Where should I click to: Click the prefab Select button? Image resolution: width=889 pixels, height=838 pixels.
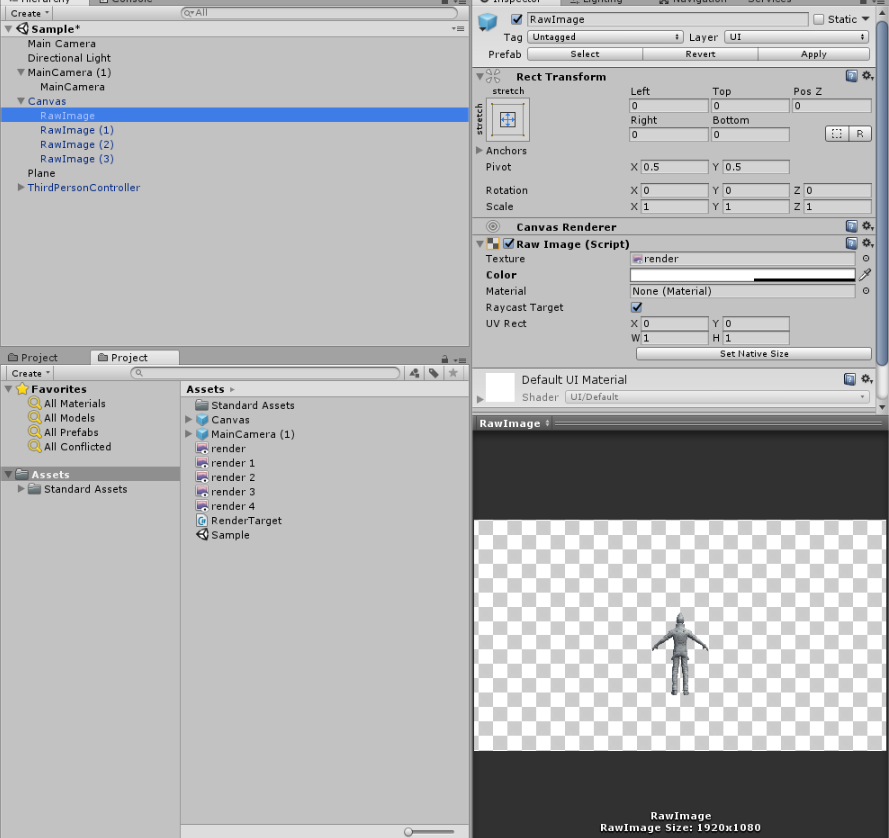[x=585, y=54]
